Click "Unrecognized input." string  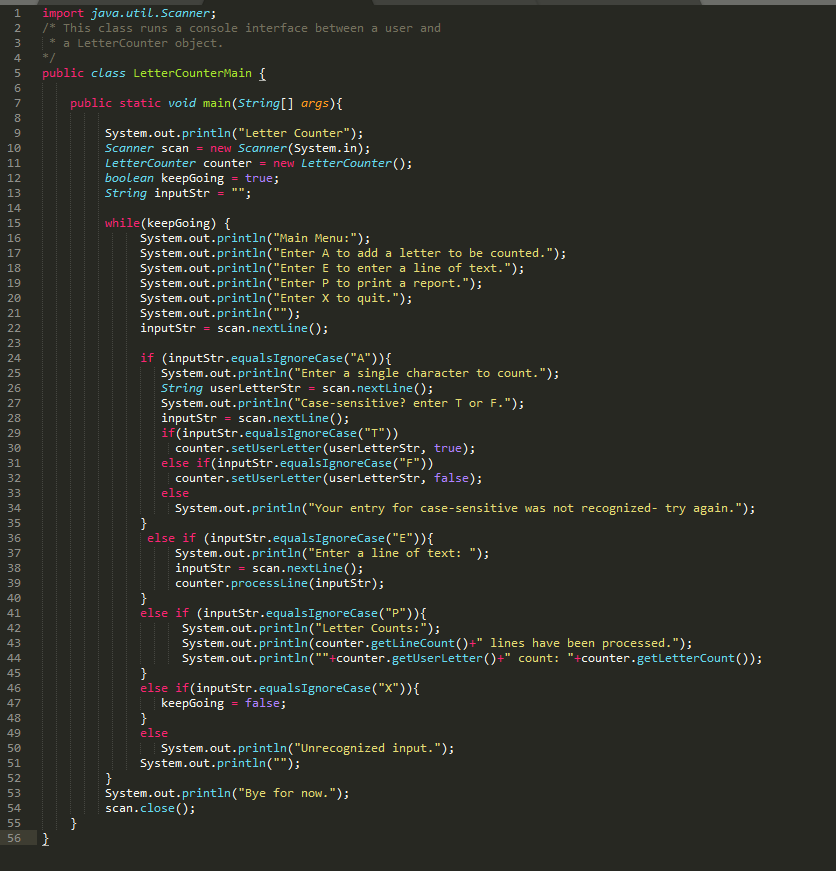367,748
